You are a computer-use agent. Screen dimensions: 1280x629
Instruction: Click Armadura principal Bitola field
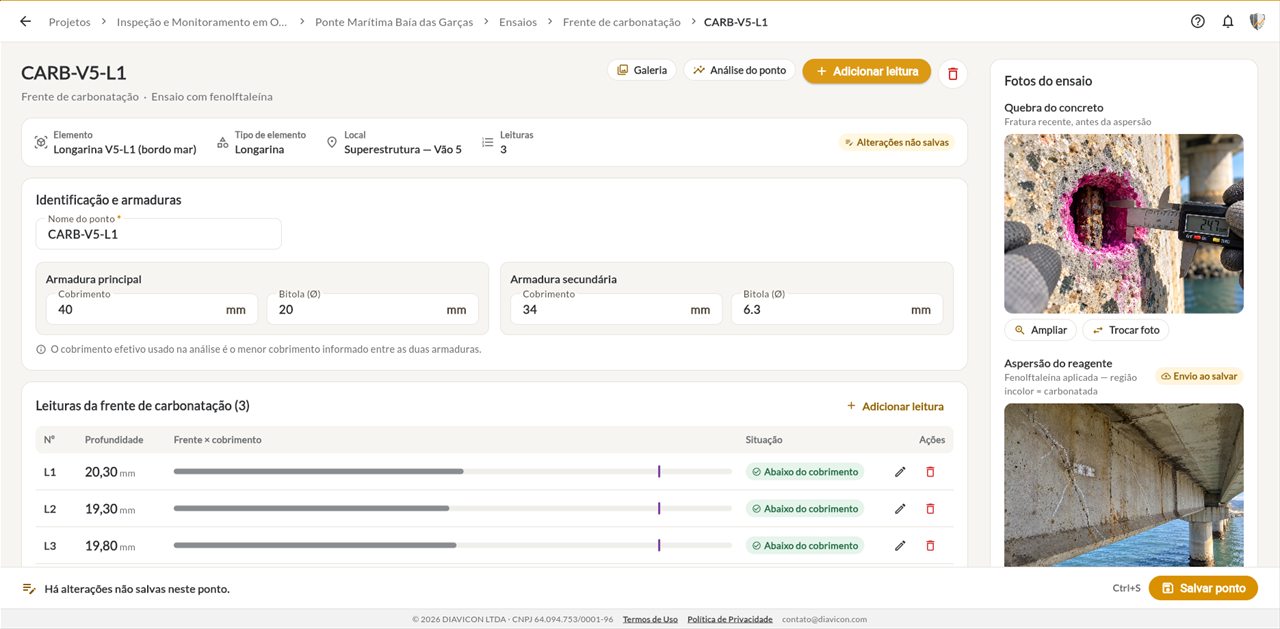click(372, 309)
